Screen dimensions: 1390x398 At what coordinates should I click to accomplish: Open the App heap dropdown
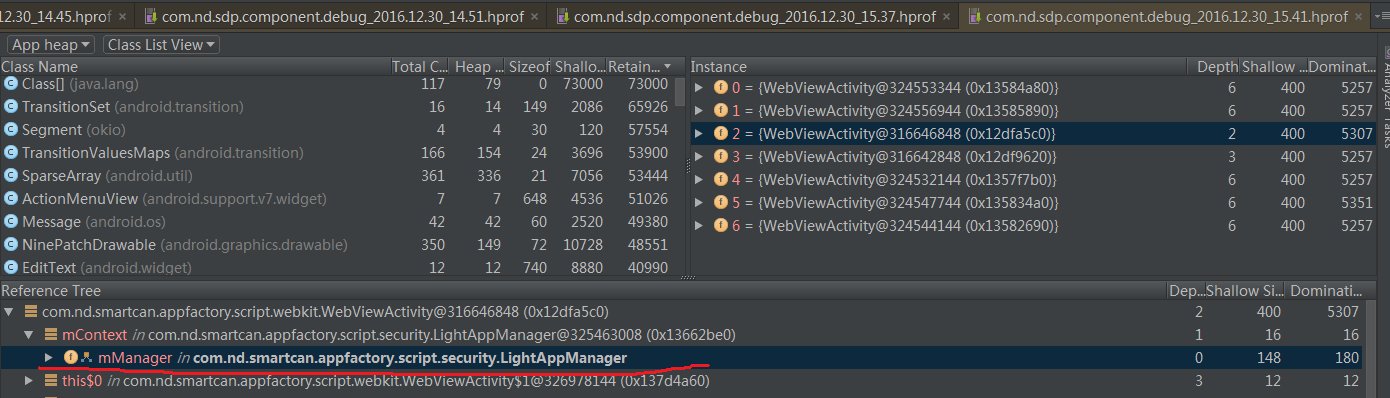coord(50,44)
